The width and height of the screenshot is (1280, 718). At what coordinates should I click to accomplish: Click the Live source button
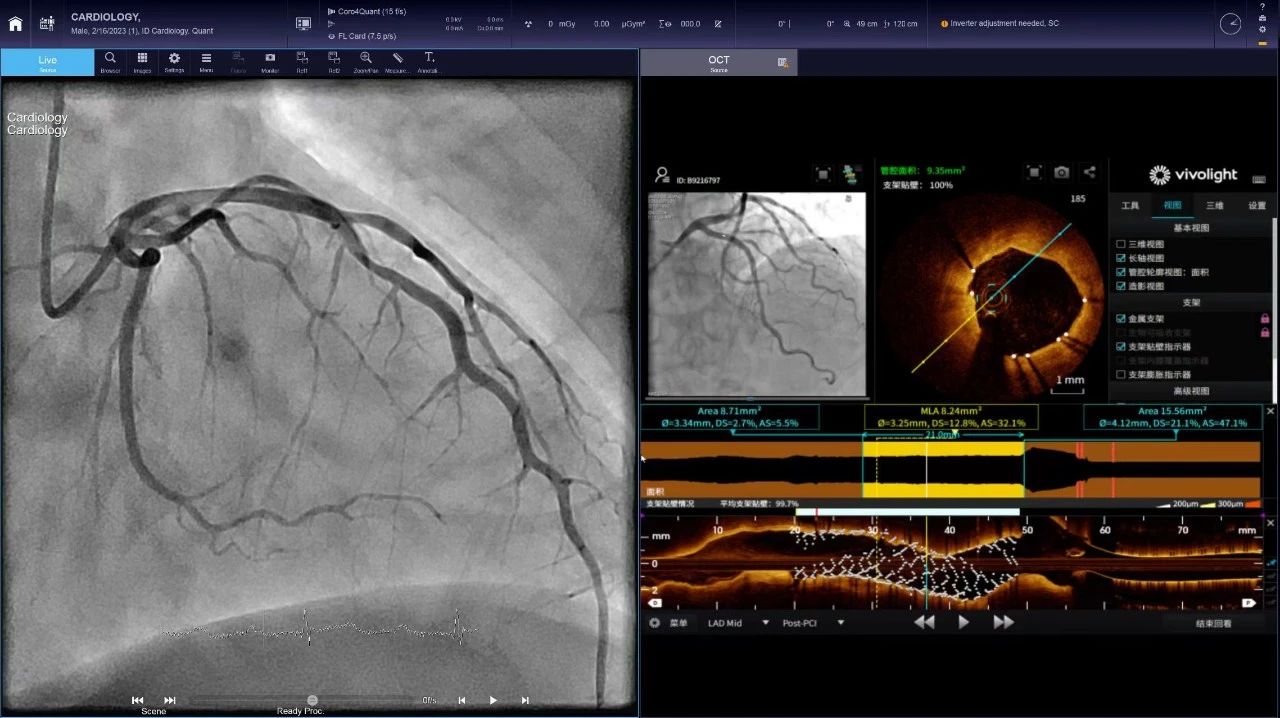point(47,62)
